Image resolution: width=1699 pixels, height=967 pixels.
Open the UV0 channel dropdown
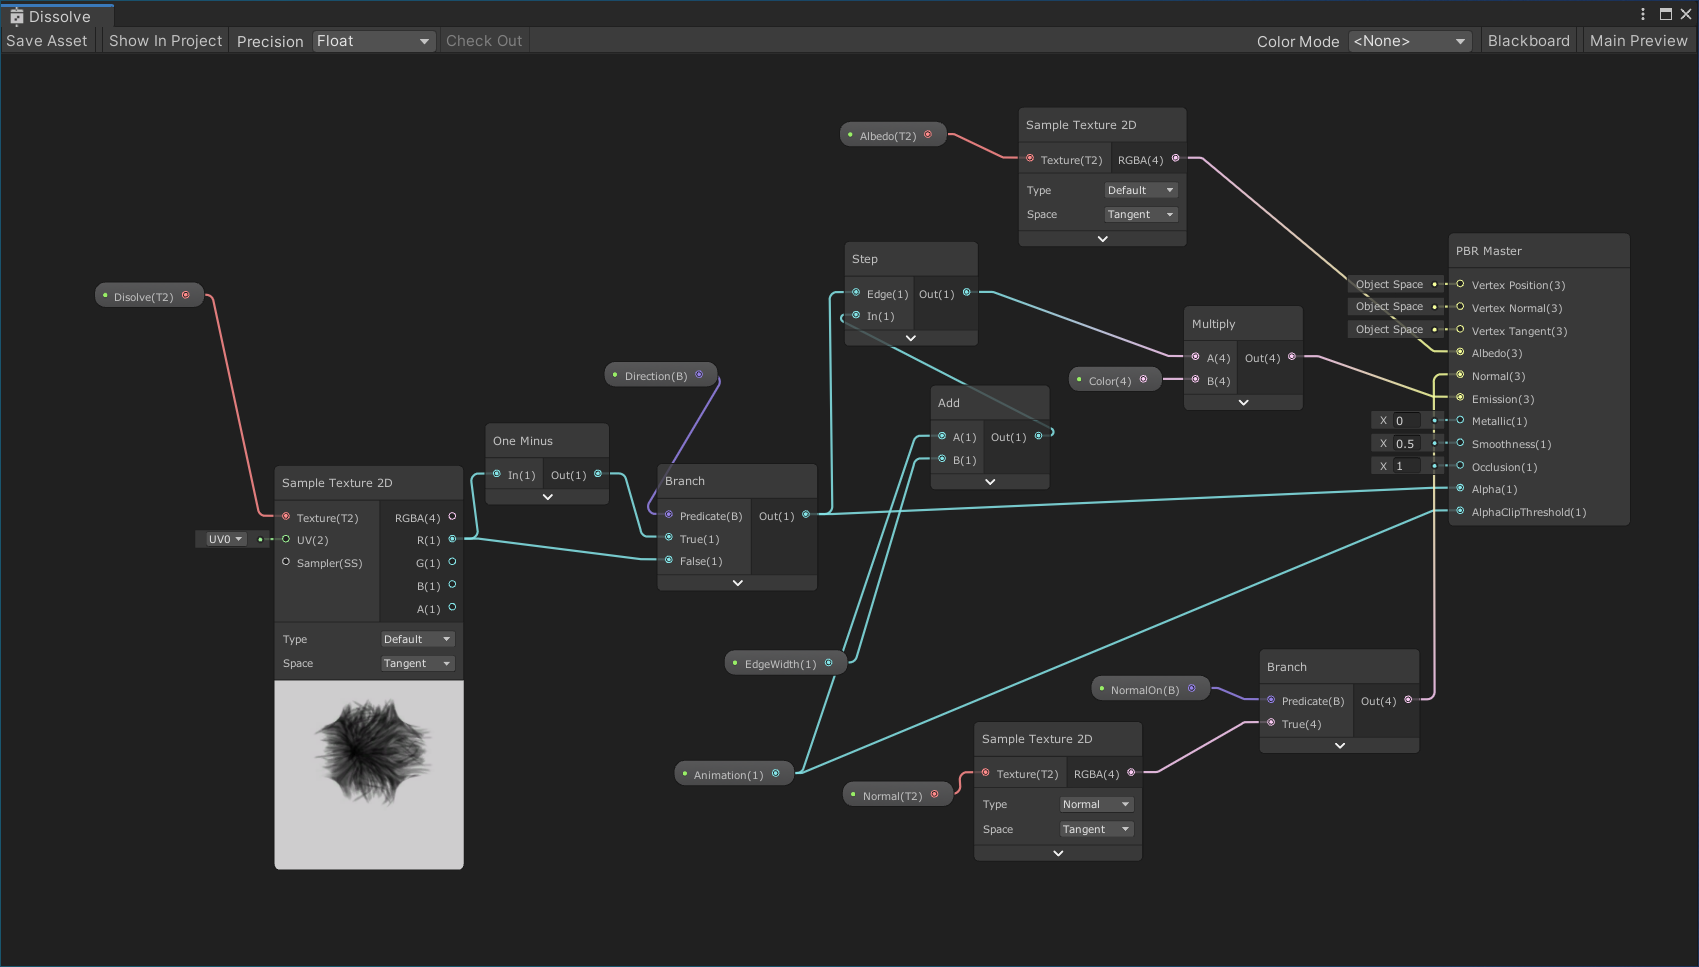224,539
